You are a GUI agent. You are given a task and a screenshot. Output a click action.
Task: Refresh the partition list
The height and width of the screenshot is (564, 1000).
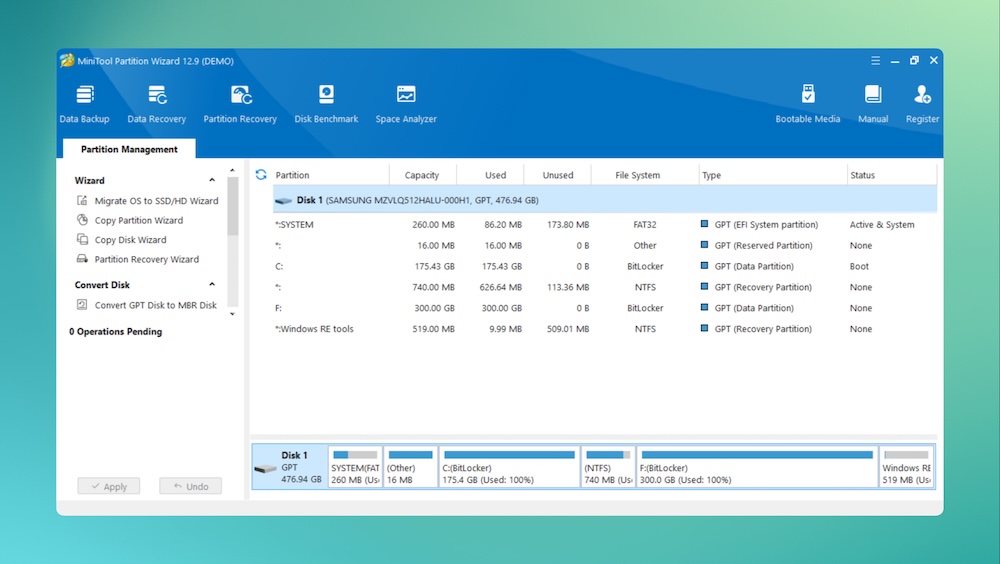click(x=261, y=174)
